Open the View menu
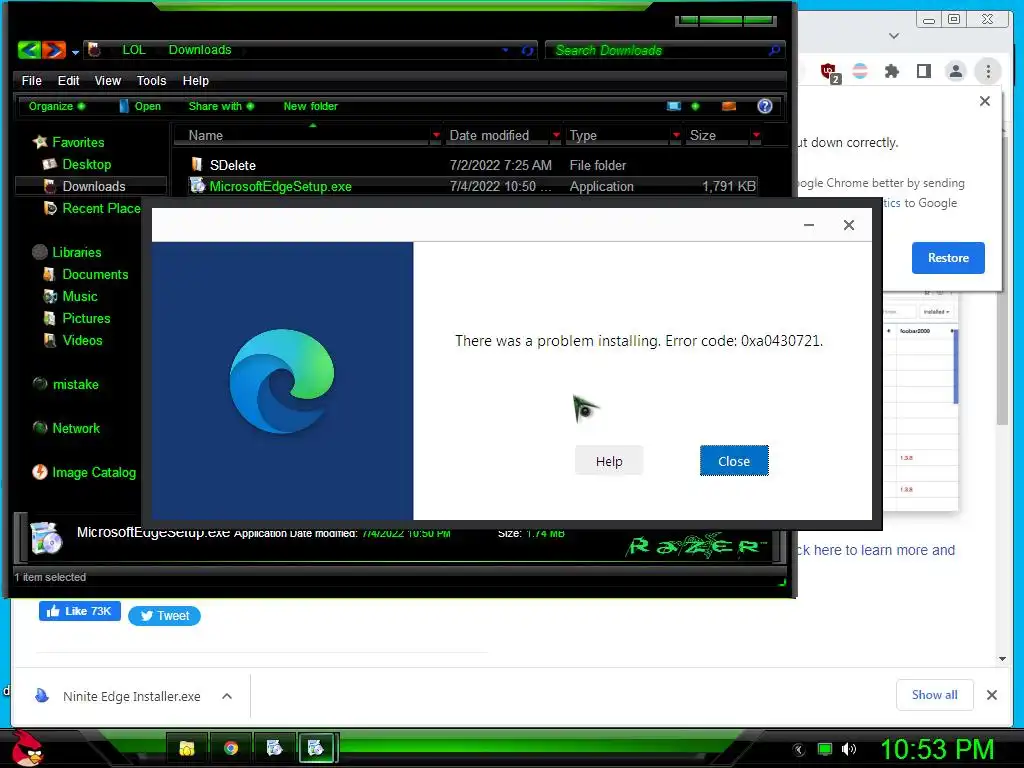1024x768 pixels. 107,80
